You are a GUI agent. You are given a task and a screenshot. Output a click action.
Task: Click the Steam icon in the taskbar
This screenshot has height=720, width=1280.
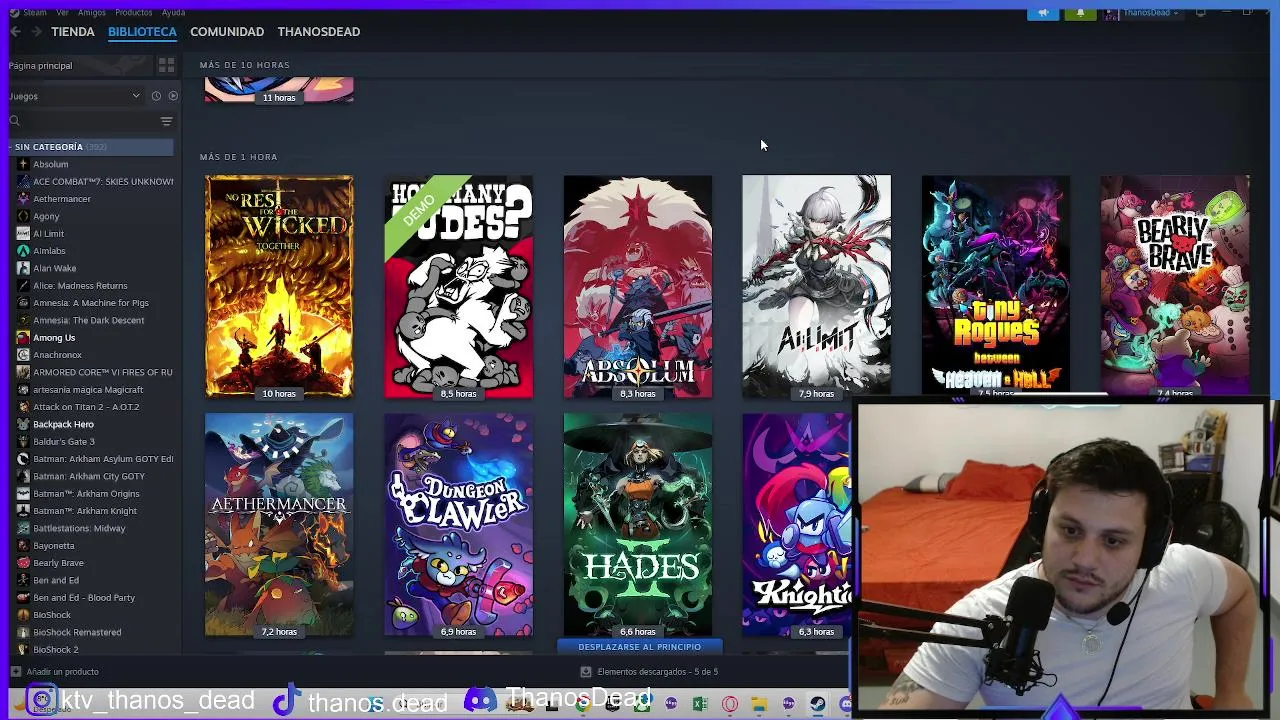point(818,704)
